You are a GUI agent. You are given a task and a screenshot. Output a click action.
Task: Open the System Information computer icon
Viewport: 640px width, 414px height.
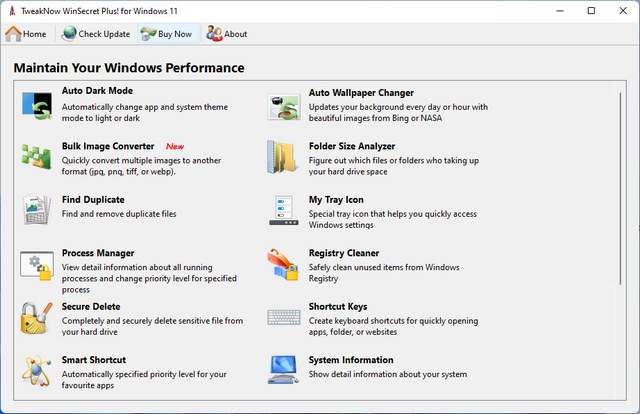284,370
